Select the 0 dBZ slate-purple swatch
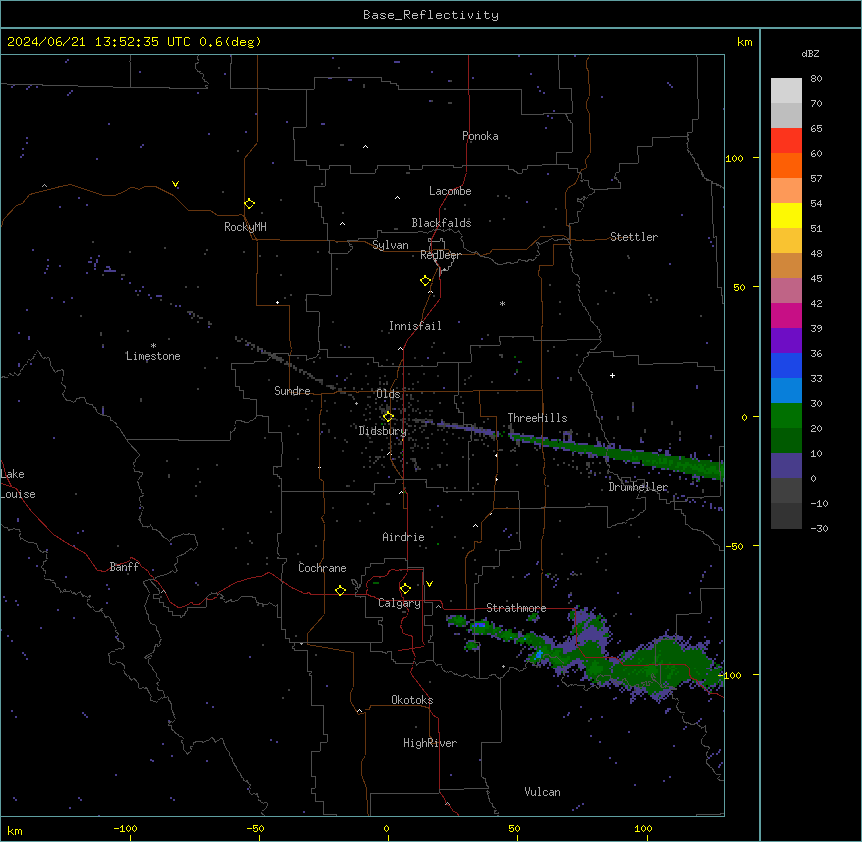 point(786,466)
